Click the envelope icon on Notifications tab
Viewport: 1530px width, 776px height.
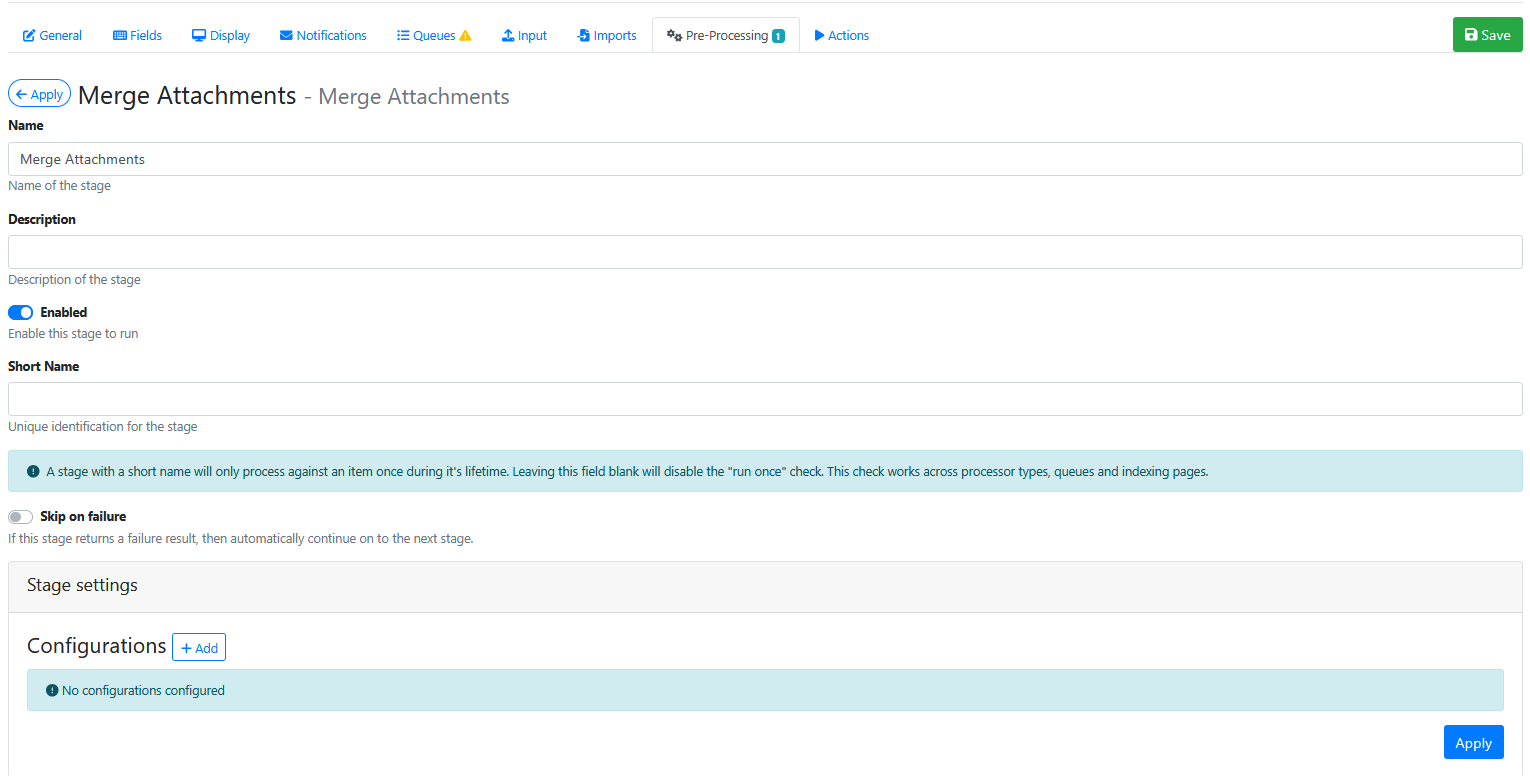pos(286,36)
